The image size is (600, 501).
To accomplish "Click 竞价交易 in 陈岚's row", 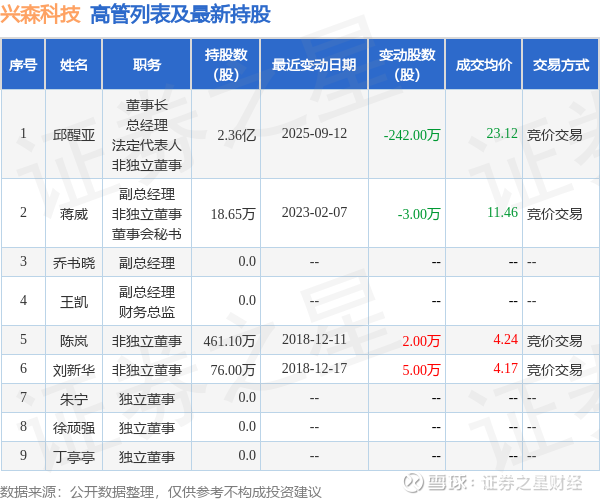I will point(554,341).
